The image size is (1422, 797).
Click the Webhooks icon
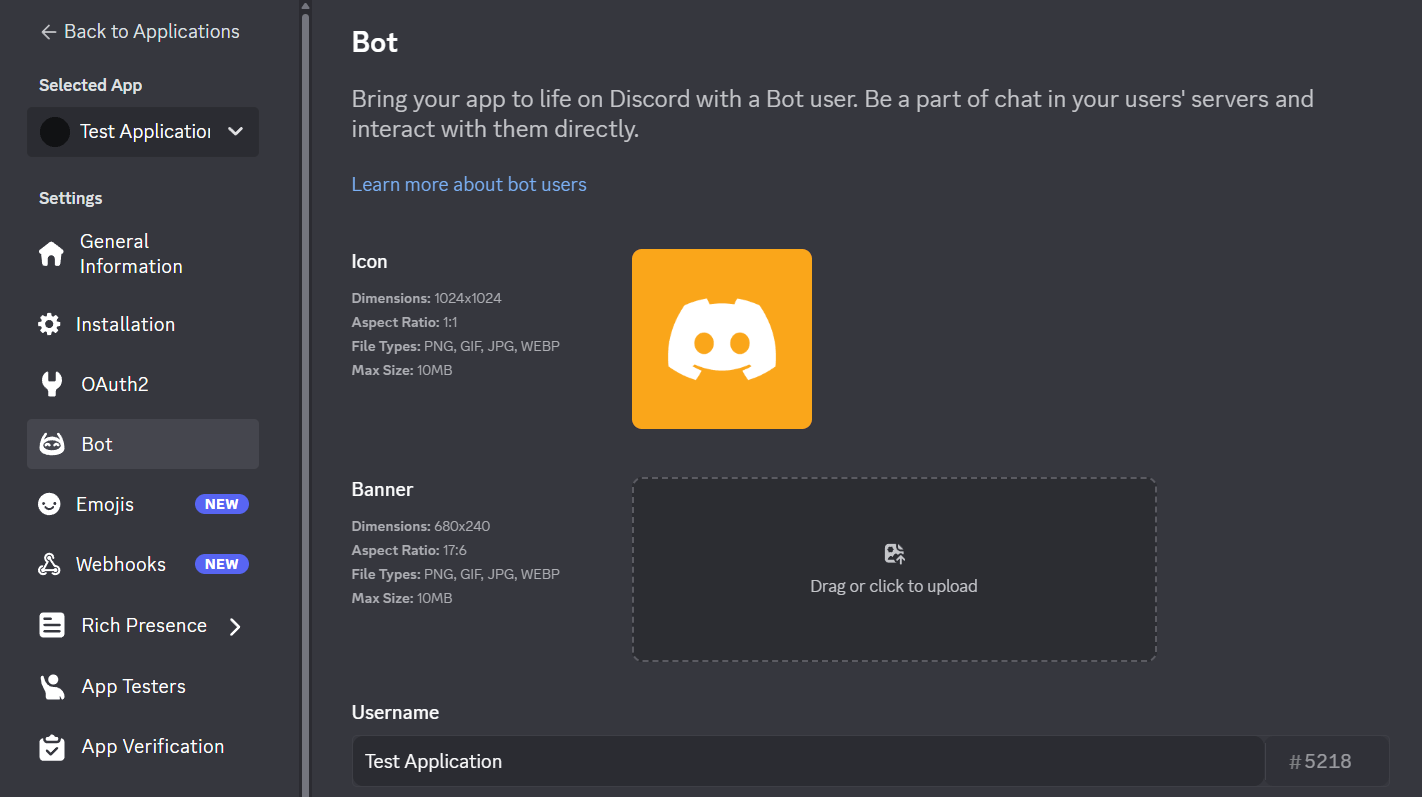tap(49, 565)
